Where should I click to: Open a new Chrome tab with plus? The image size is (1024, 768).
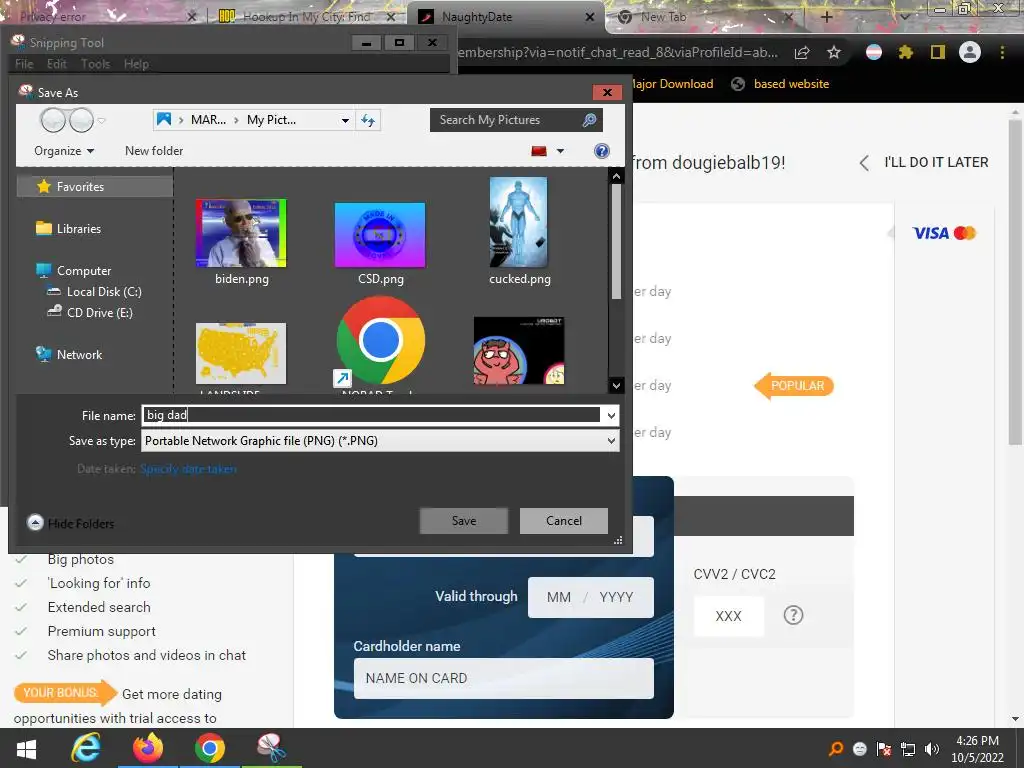click(x=826, y=17)
